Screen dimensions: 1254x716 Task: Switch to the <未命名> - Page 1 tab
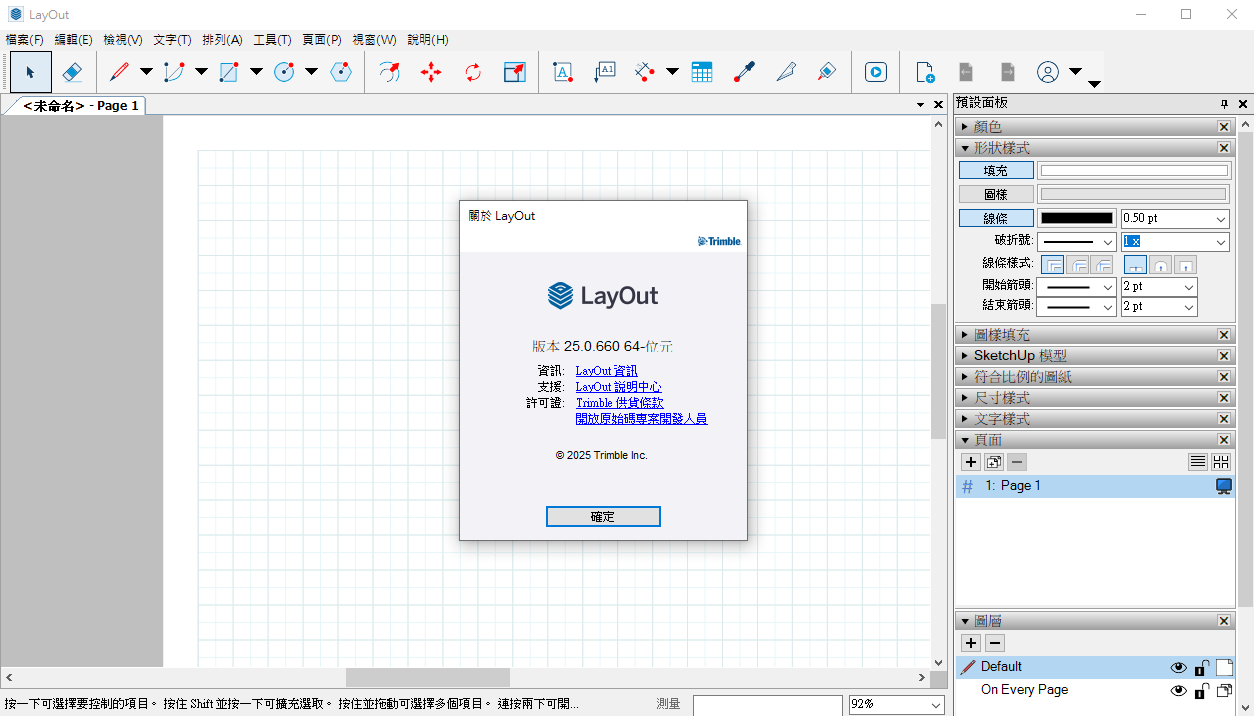click(81, 105)
